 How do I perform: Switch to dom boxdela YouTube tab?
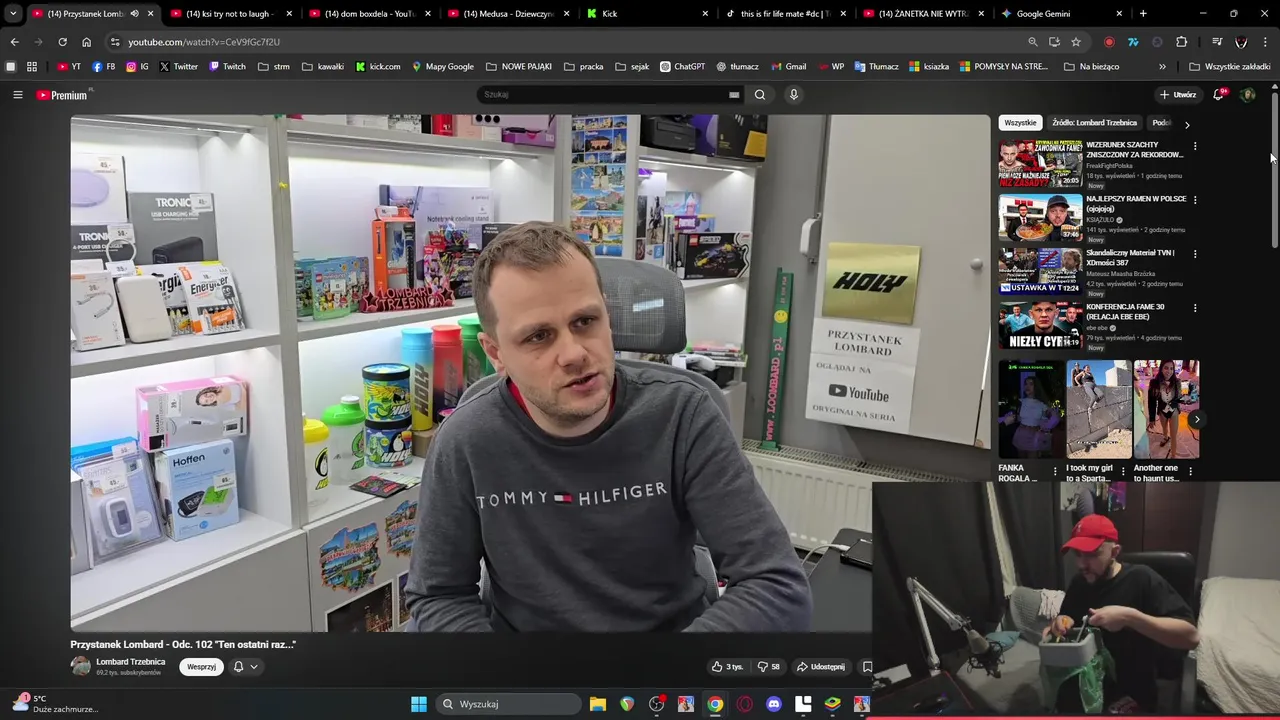click(x=368, y=14)
